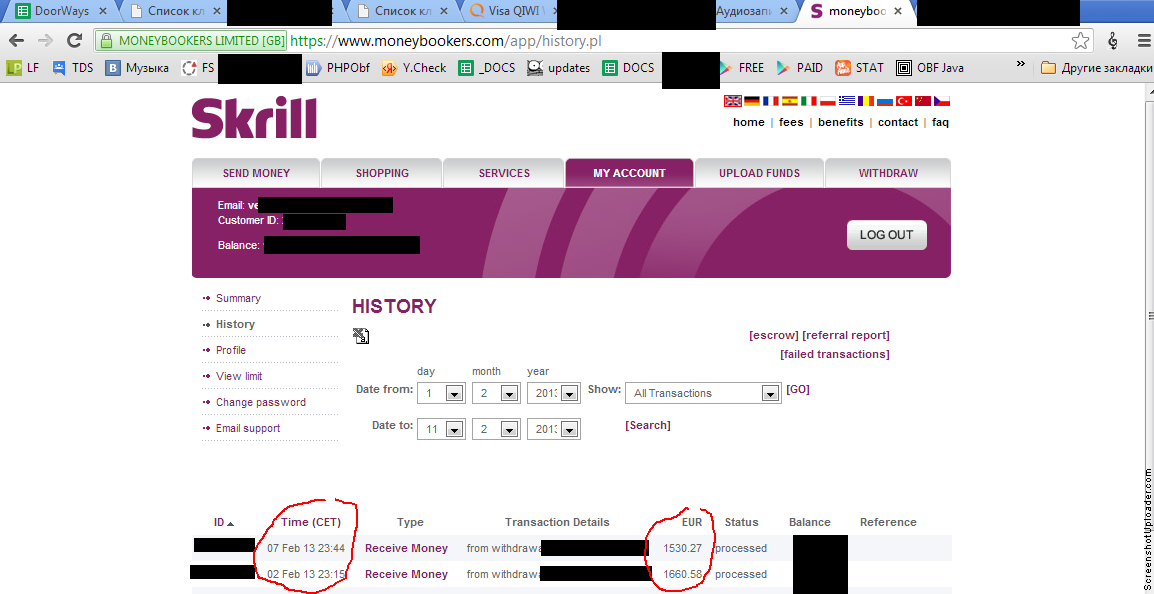Open the PAID bookmark
Image resolution: width=1154 pixels, height=594 pixels.
[799, 68]
